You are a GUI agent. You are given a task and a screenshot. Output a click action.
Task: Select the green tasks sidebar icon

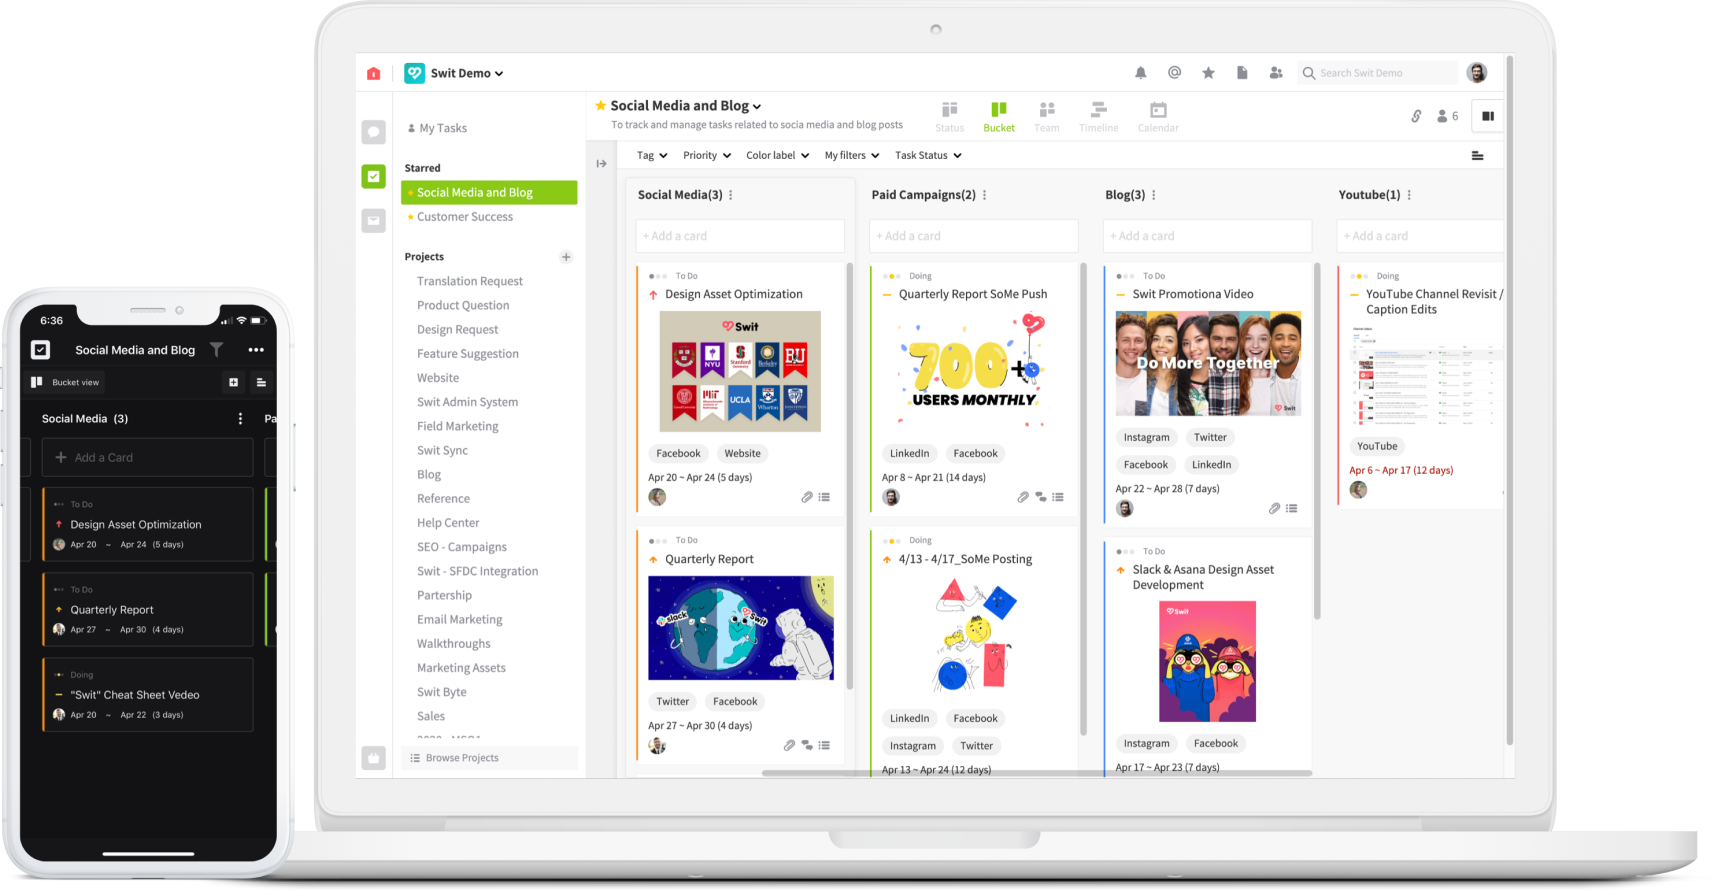[x=374, y=176]
